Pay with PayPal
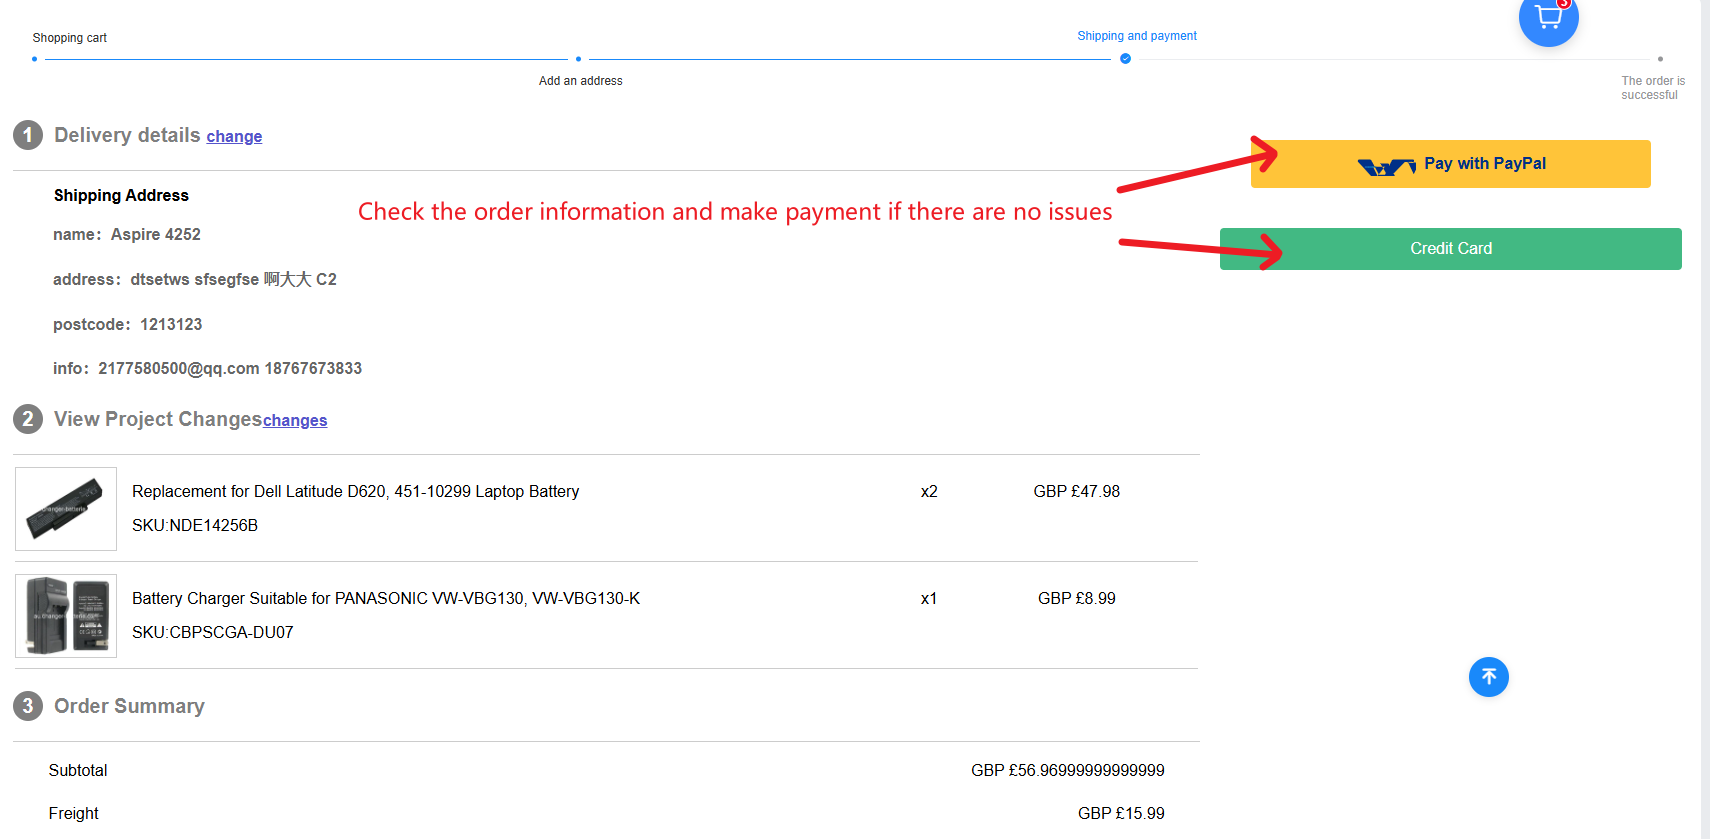Viewport: 1710px width, 839px height. pos(1450,164)
